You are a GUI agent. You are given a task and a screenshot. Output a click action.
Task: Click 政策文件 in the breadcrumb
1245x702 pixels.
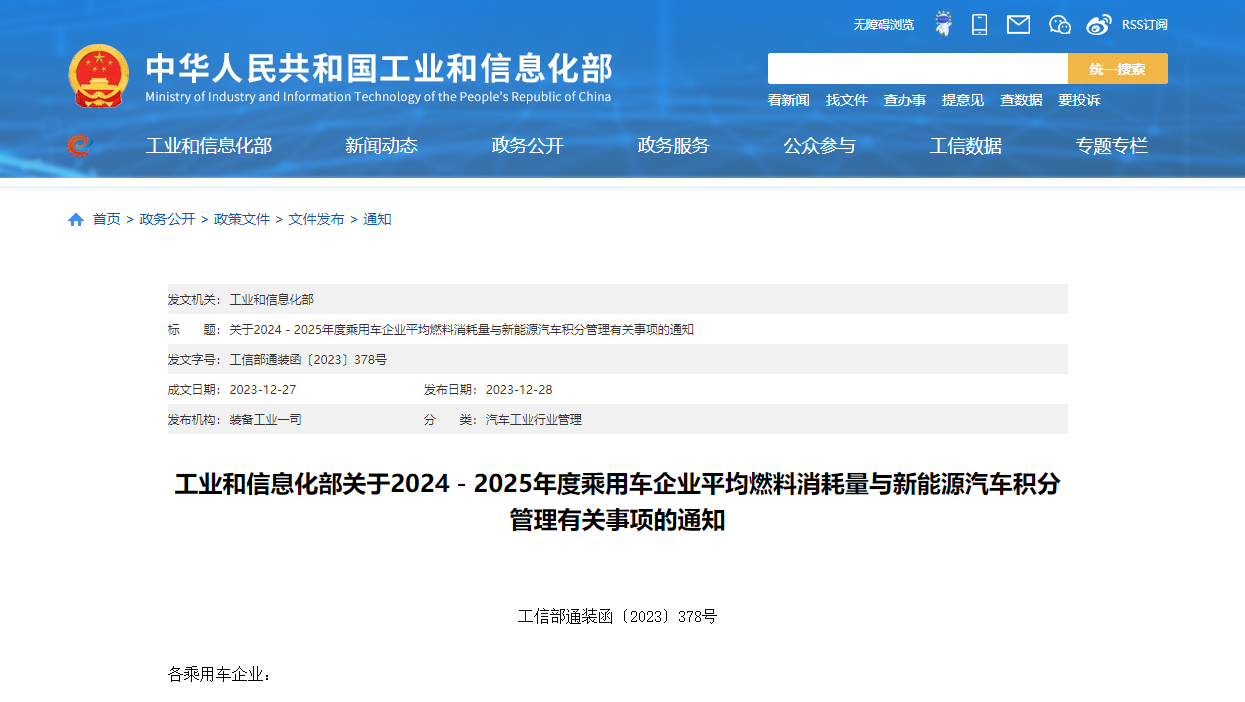pyautogui.click(x=242, y=219)
